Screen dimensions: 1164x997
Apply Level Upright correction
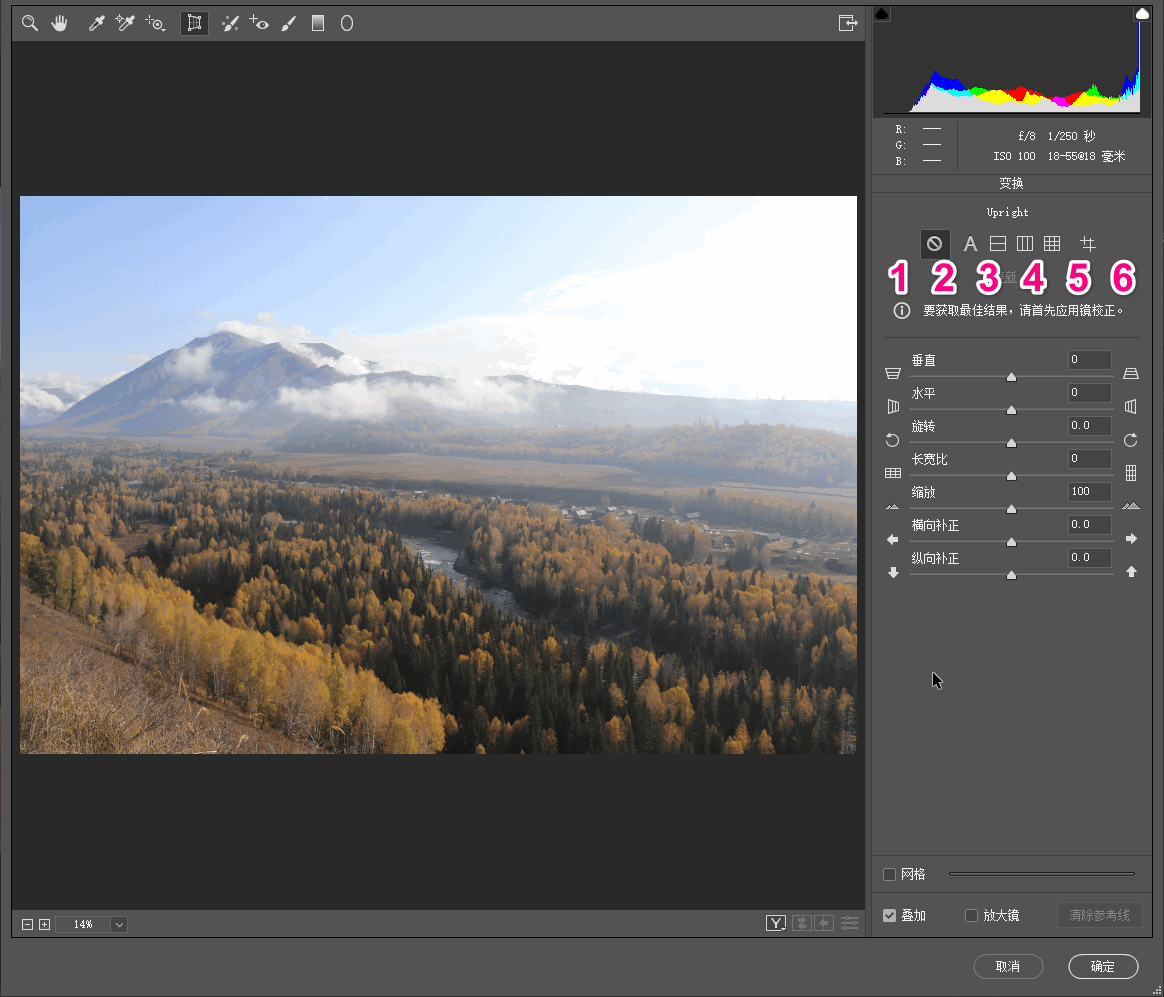[998, 243]
